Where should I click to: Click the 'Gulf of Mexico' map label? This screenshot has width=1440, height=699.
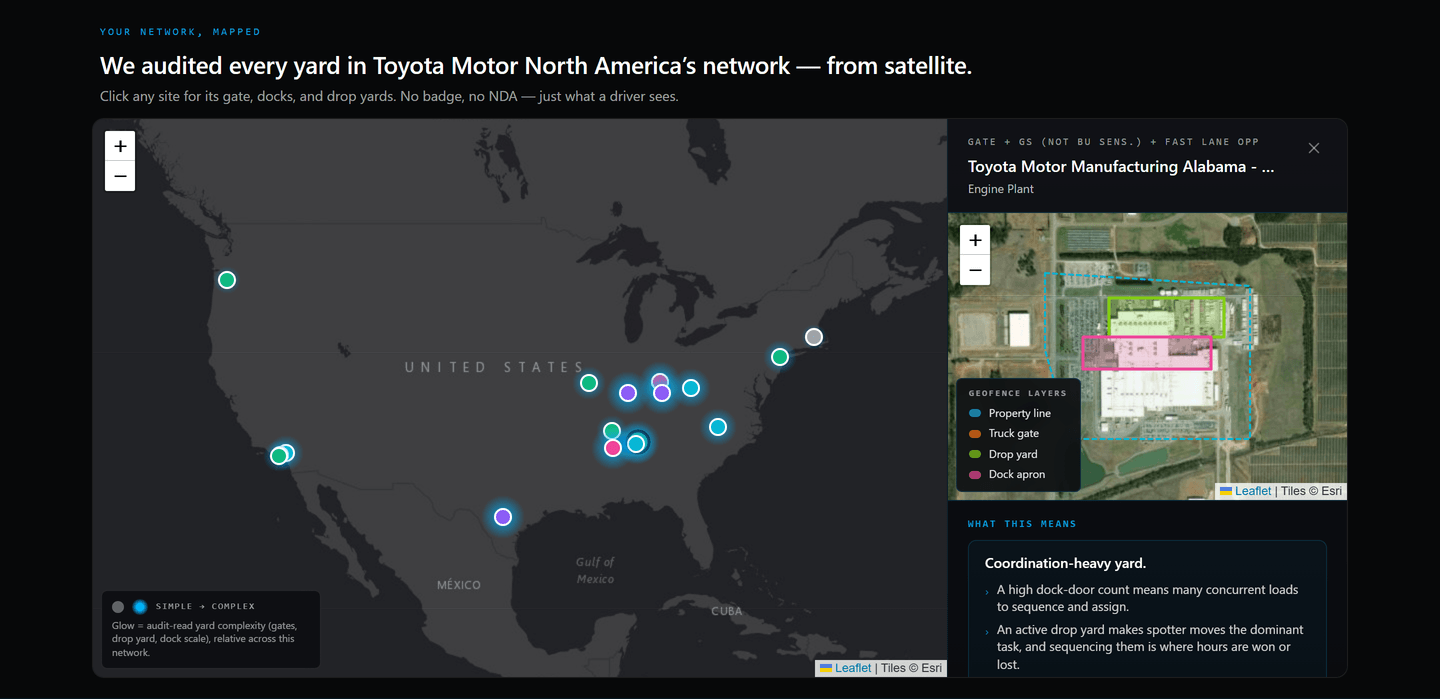(595, 570)
